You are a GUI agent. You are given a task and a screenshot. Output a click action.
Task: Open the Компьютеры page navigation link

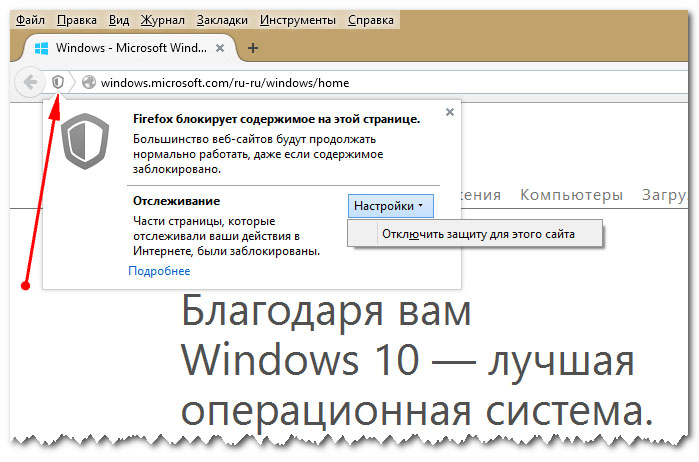click(571, 194)
